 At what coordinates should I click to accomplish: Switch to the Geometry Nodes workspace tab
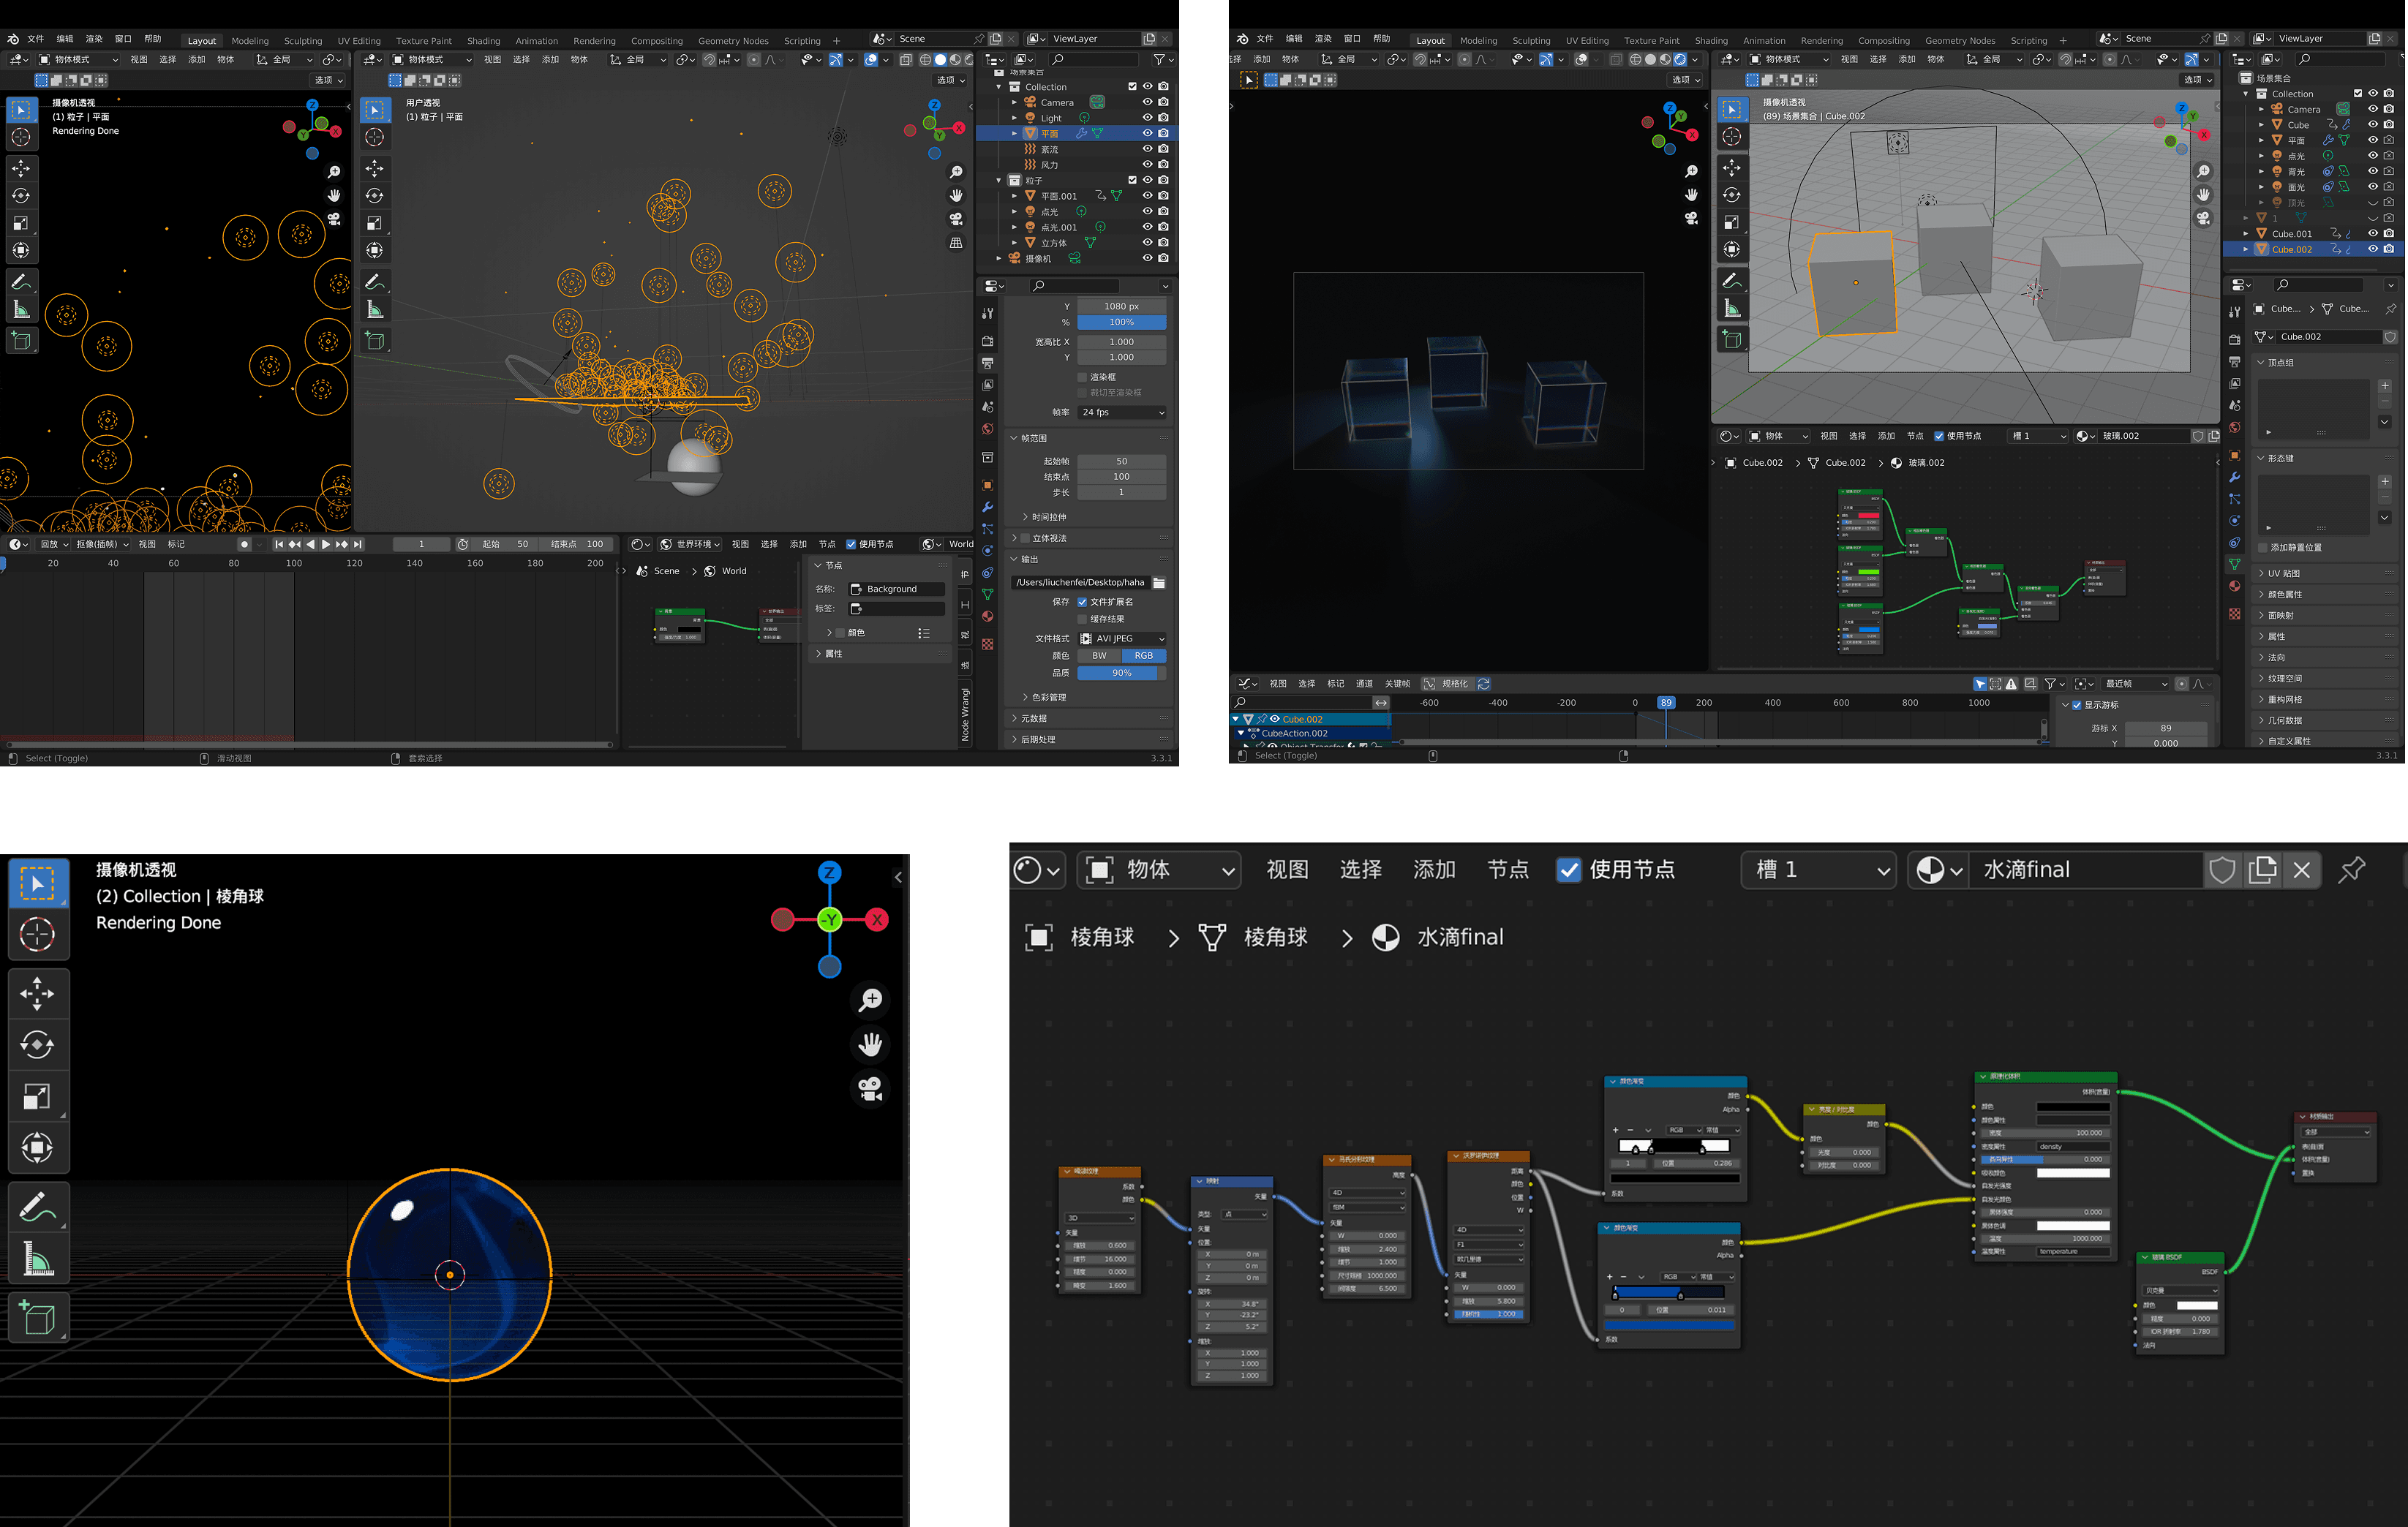click(x=732, y=41)
